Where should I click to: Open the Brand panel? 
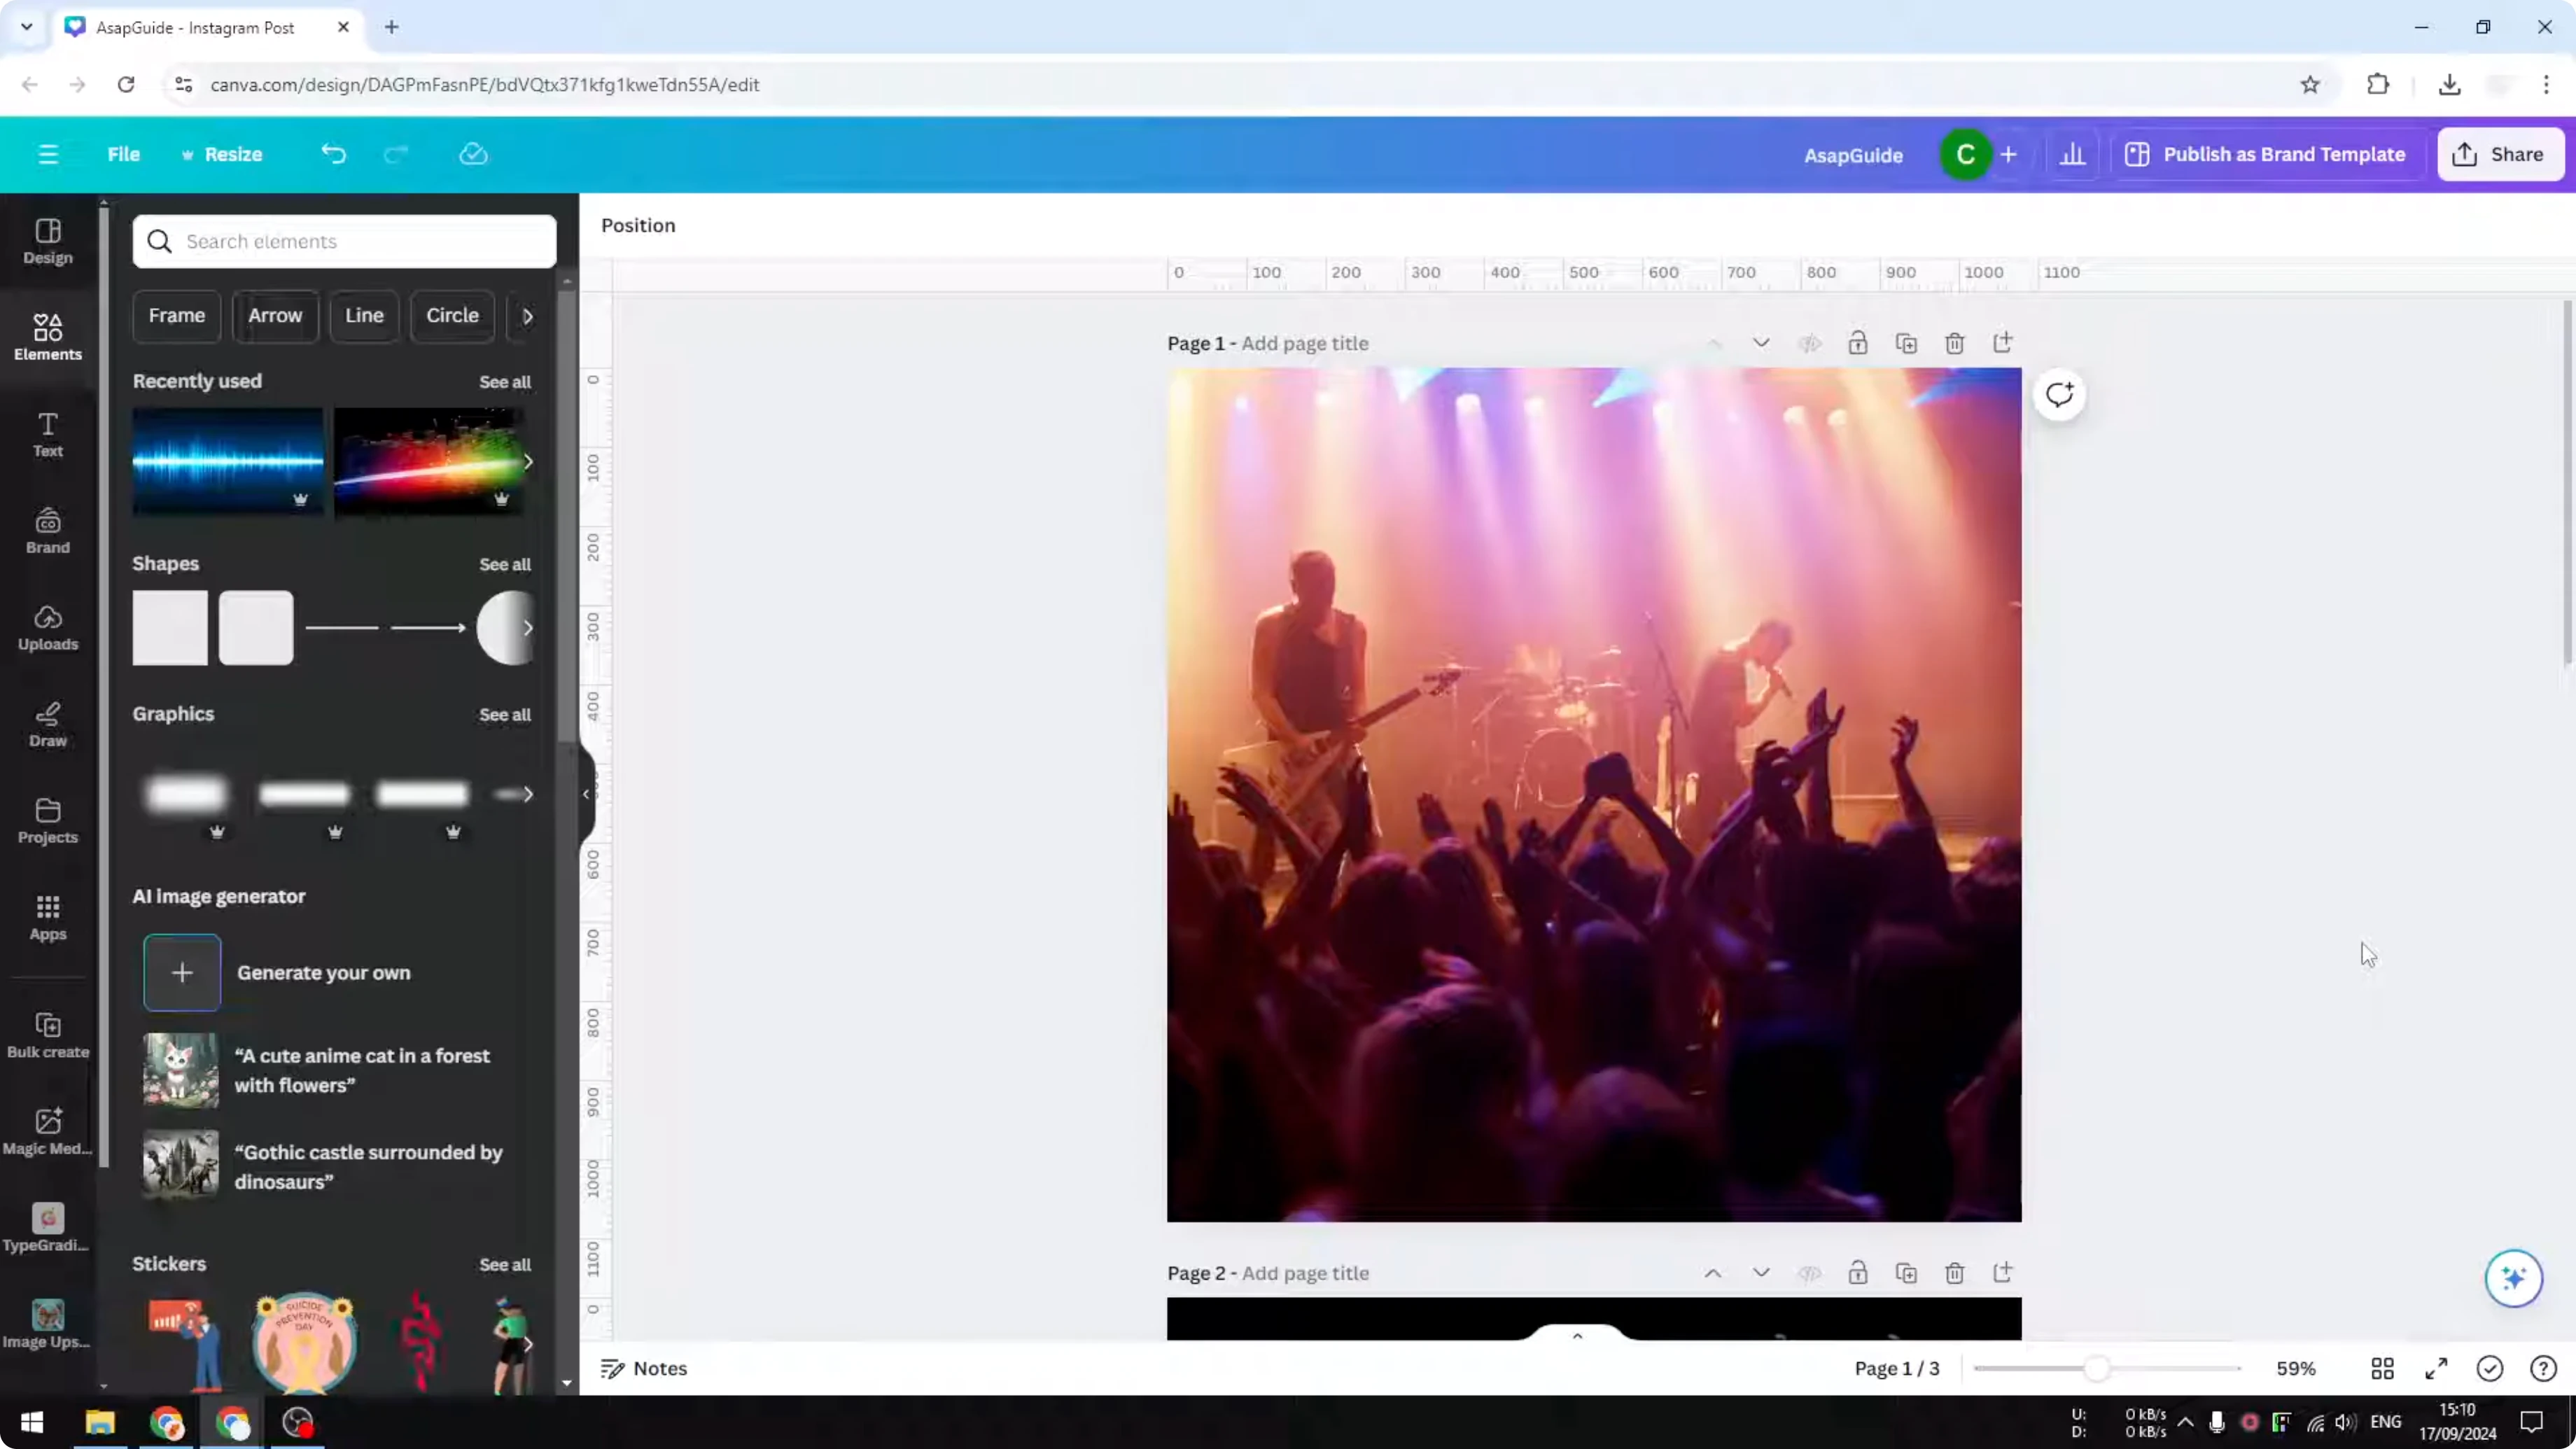point(48,531)
